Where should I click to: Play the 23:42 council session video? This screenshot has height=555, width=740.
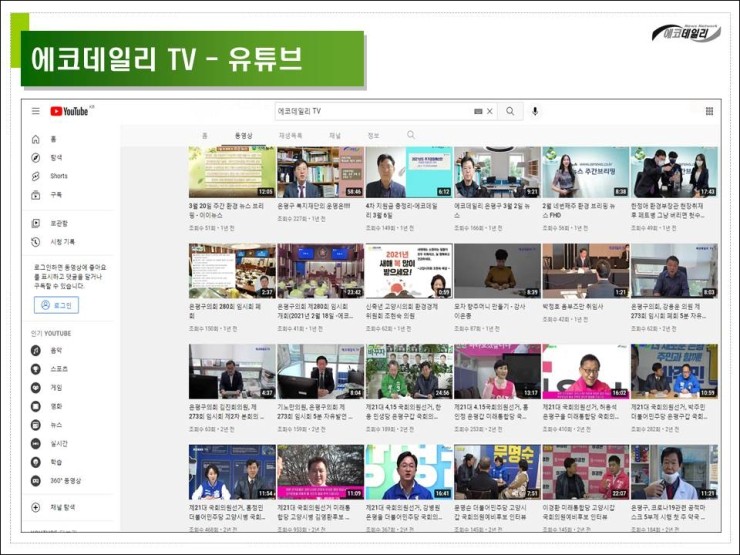[320, 271]
